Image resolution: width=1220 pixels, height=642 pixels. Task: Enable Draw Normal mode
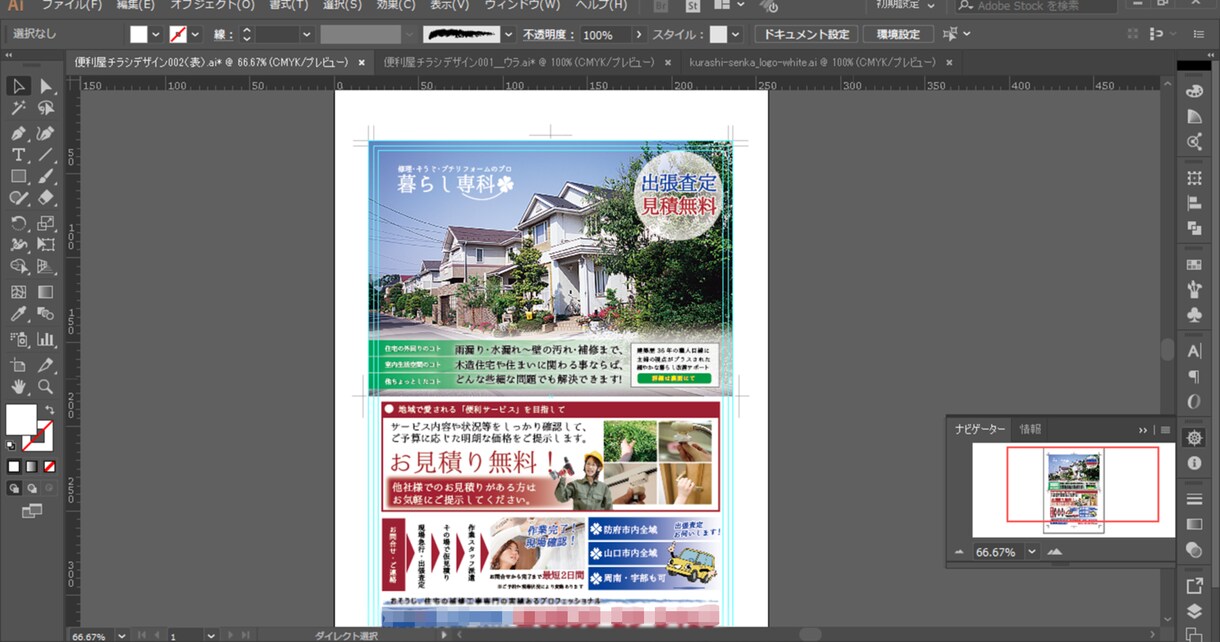14,488
